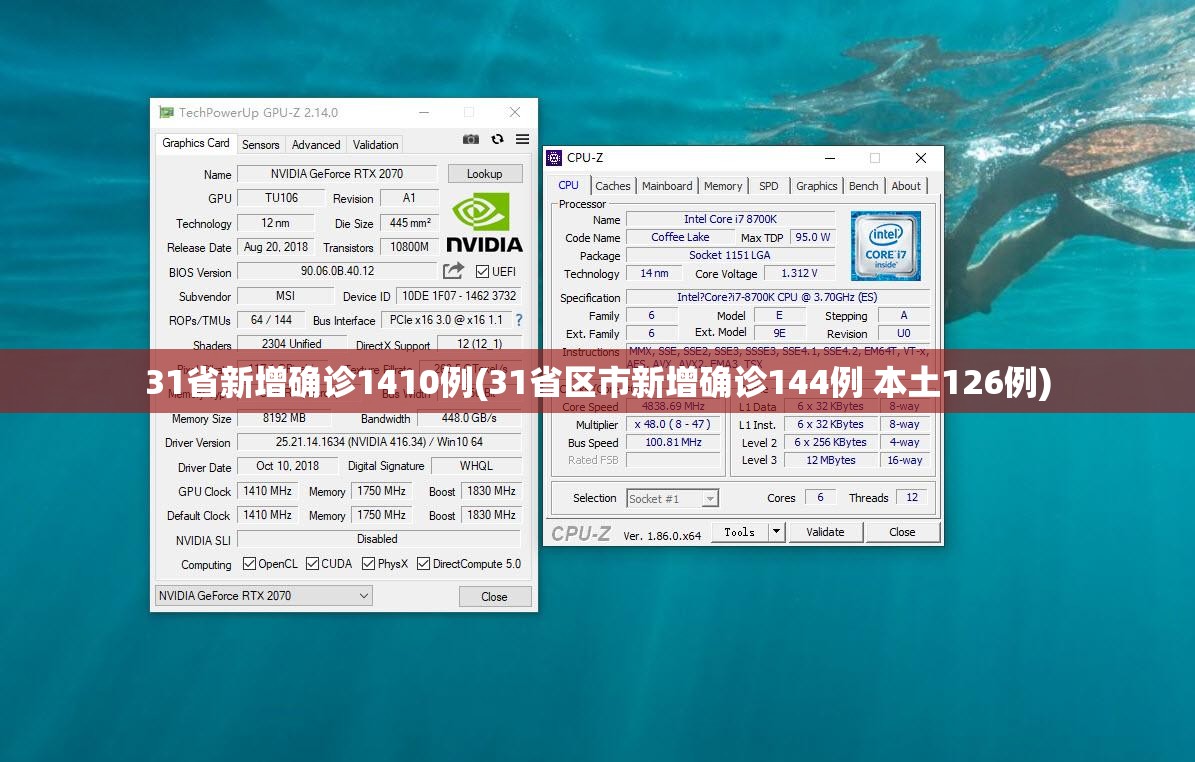Click the GPU name field NVIDIA GeForce RTX 2070
Viewport: 1195px width, 762px height.
click(x=337, y=174)
